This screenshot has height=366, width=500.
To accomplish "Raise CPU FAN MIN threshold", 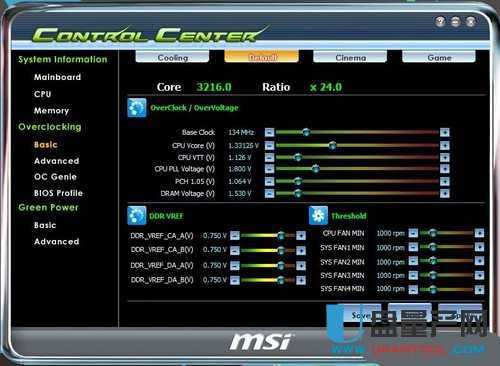I will coord(479,233).
